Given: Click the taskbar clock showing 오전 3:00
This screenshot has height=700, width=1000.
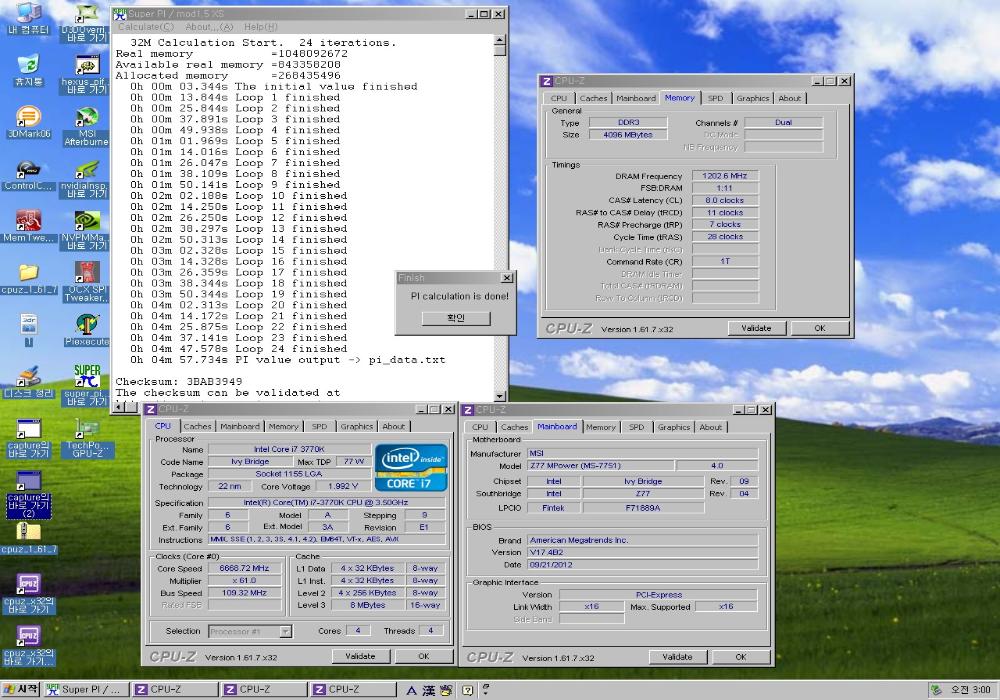Looking at the screenshot, I should [971, 690].
